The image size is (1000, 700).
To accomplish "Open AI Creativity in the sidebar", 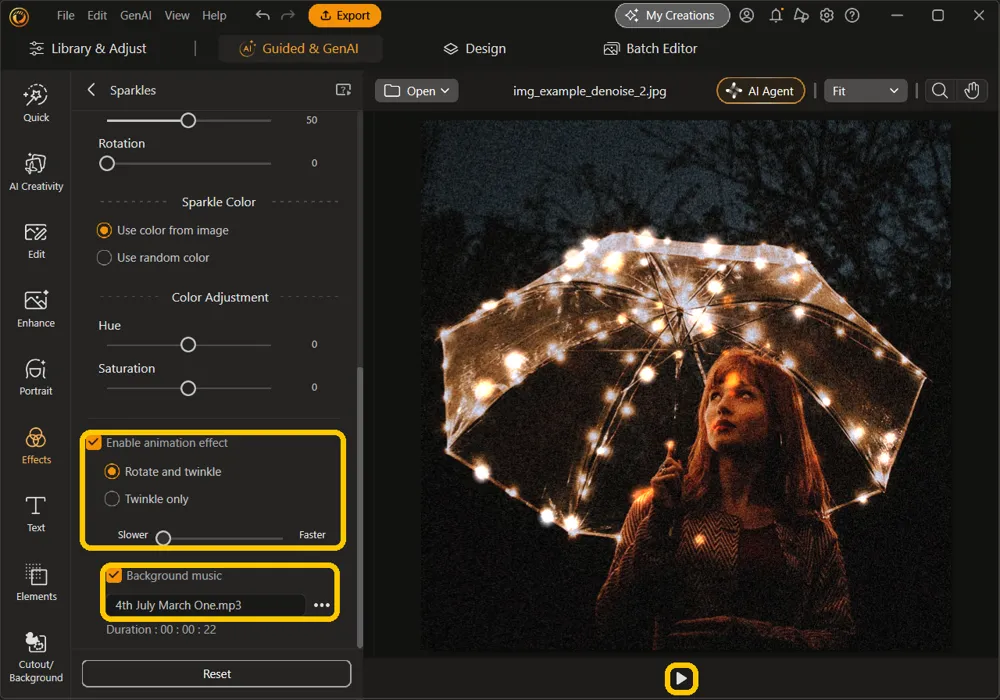I will coord(36,172).
